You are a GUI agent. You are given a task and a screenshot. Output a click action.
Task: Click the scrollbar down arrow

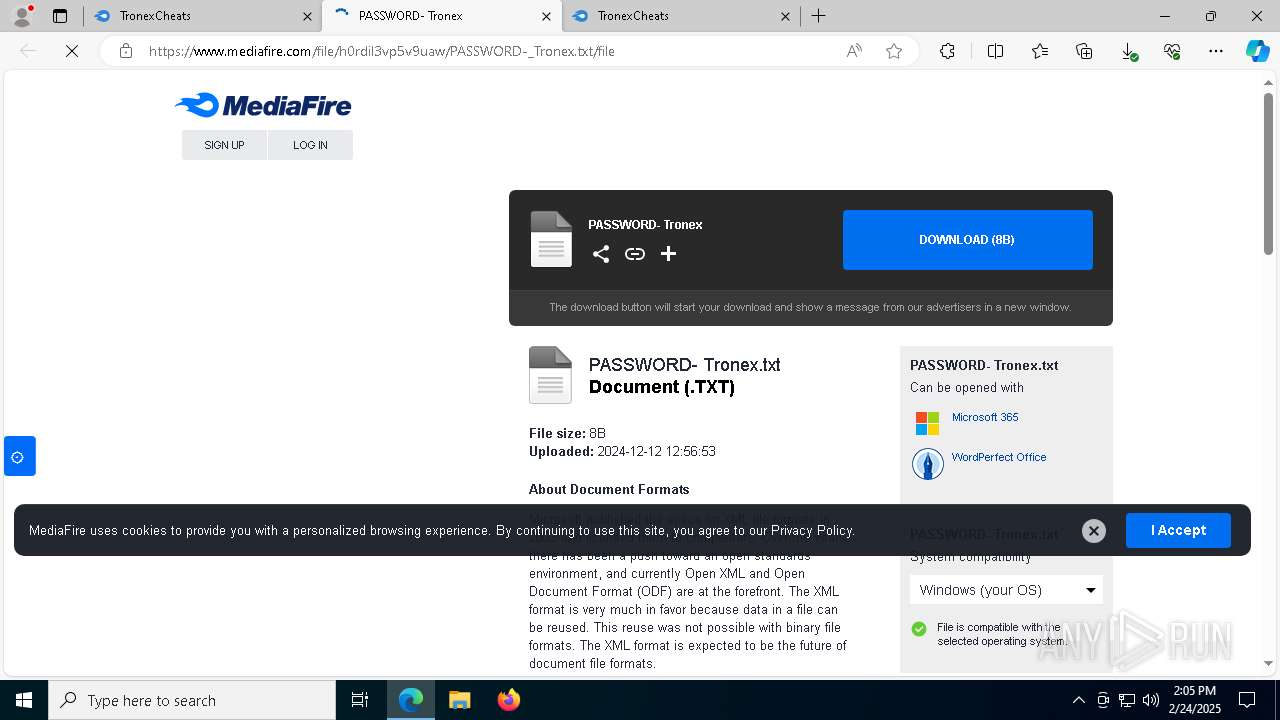point(1268,663)
